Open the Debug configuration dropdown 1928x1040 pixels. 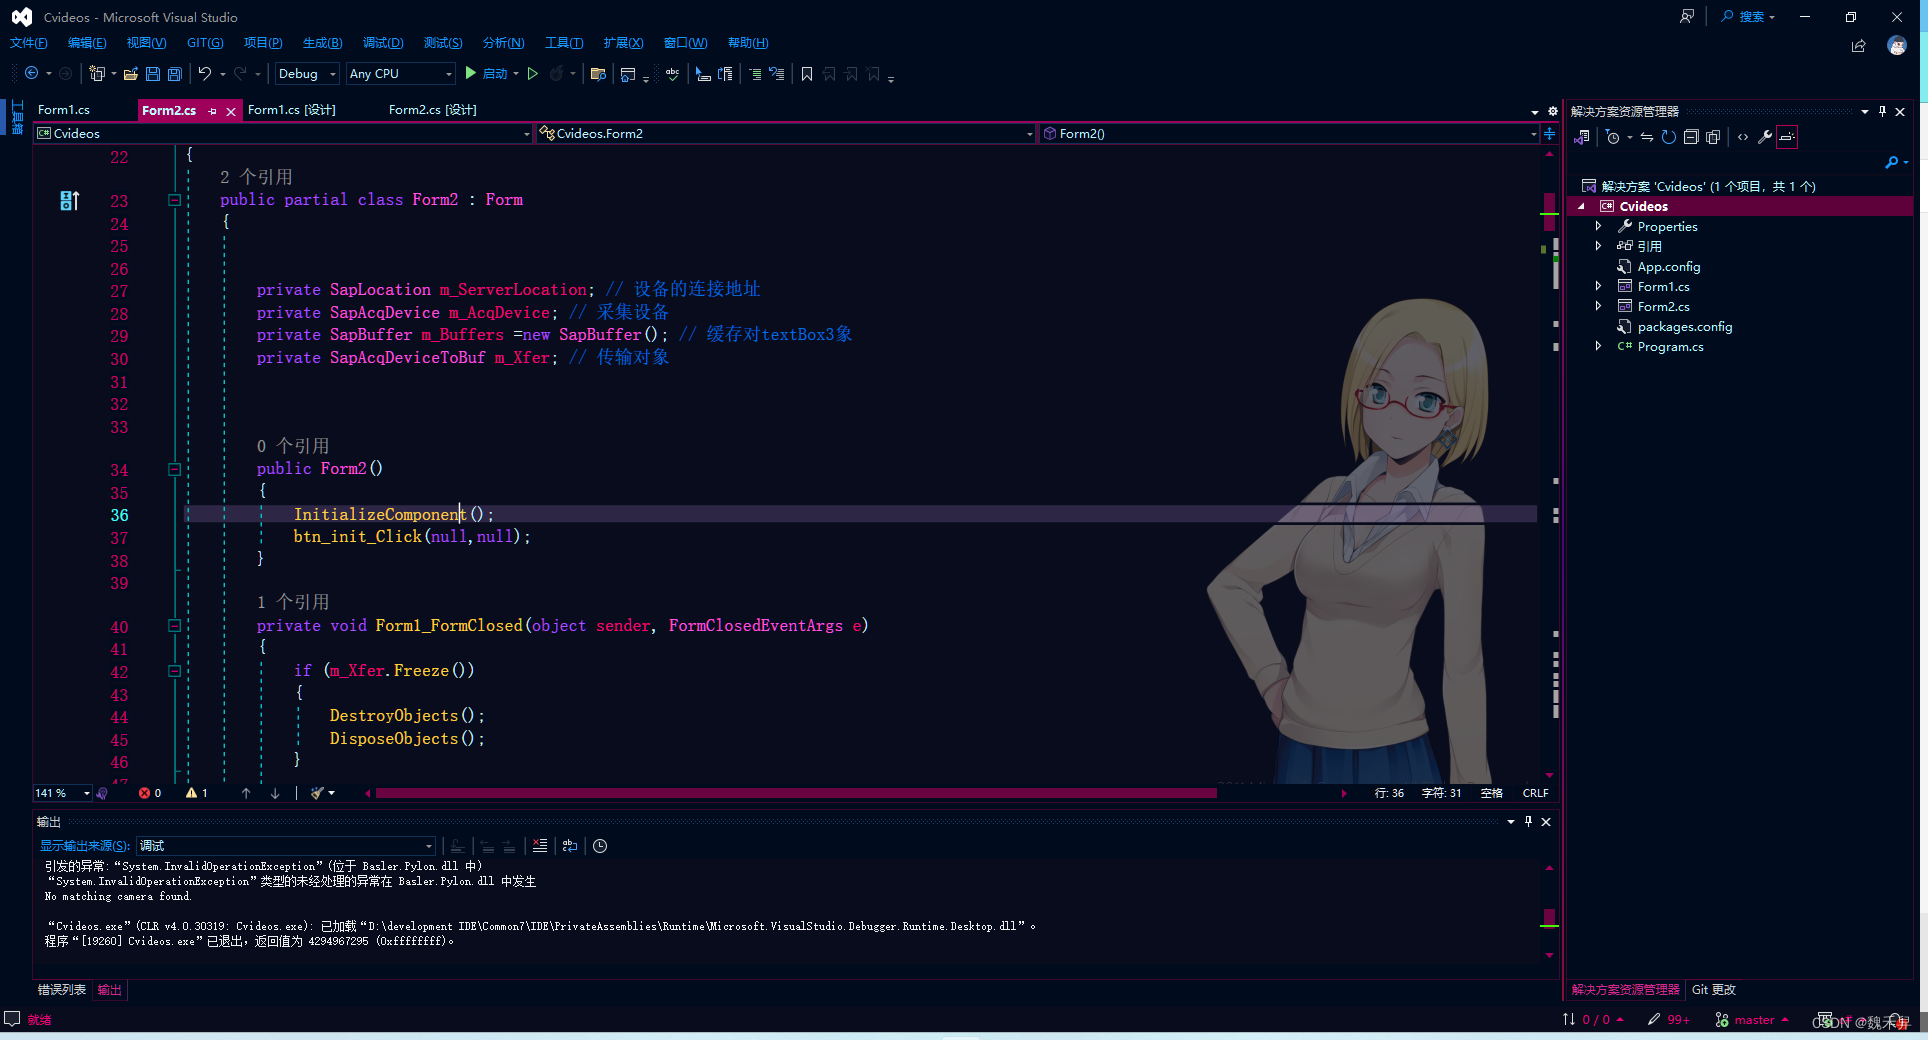click(x=306, y=73)
